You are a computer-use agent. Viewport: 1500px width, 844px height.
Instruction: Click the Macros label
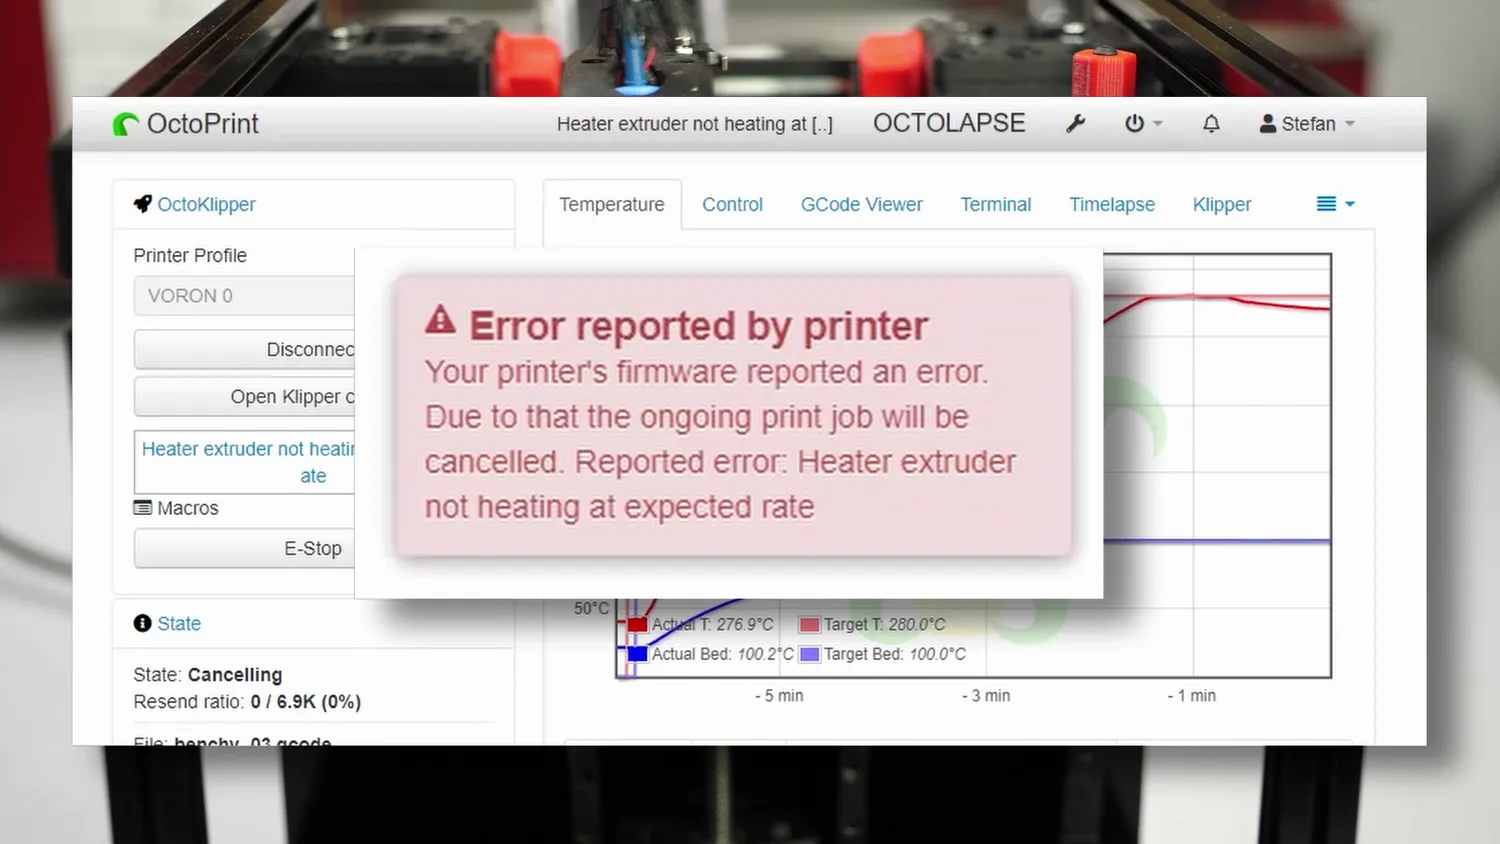(x=187, y=508)
